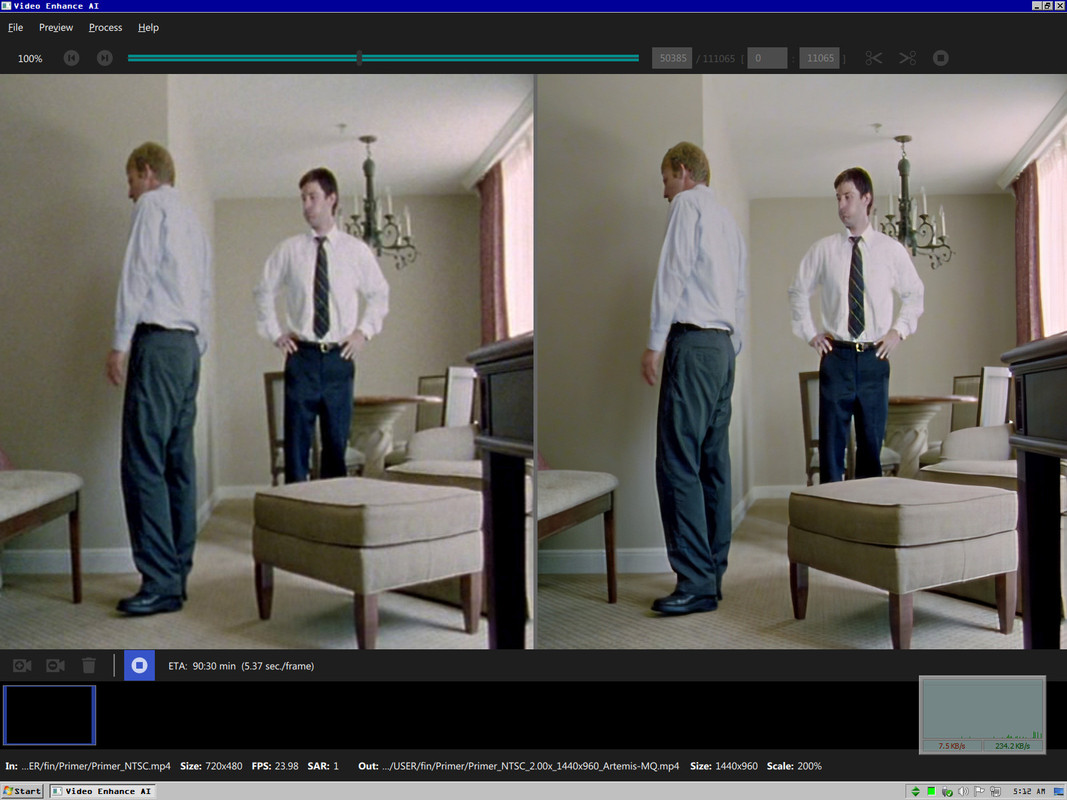The height and width of the screenshot is (800, 1067).
Task: Open the Start menu
Action: click(22, 791)
